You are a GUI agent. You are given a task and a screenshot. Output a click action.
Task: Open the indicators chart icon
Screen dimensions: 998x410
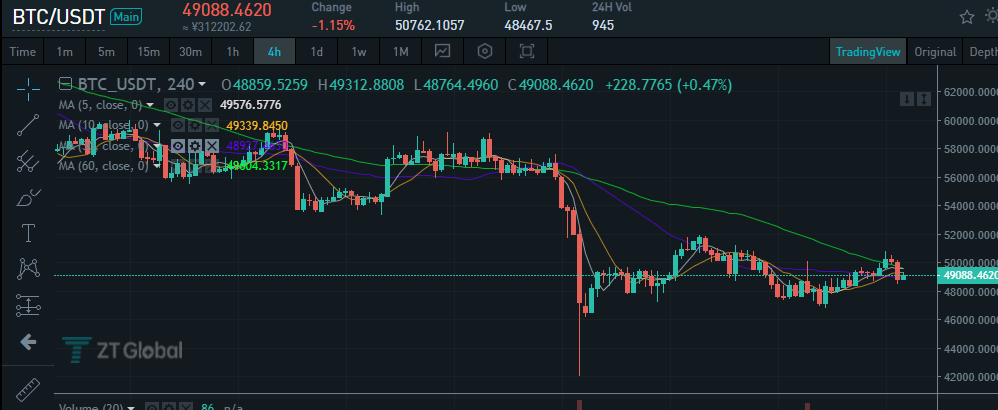coord(442,52)
